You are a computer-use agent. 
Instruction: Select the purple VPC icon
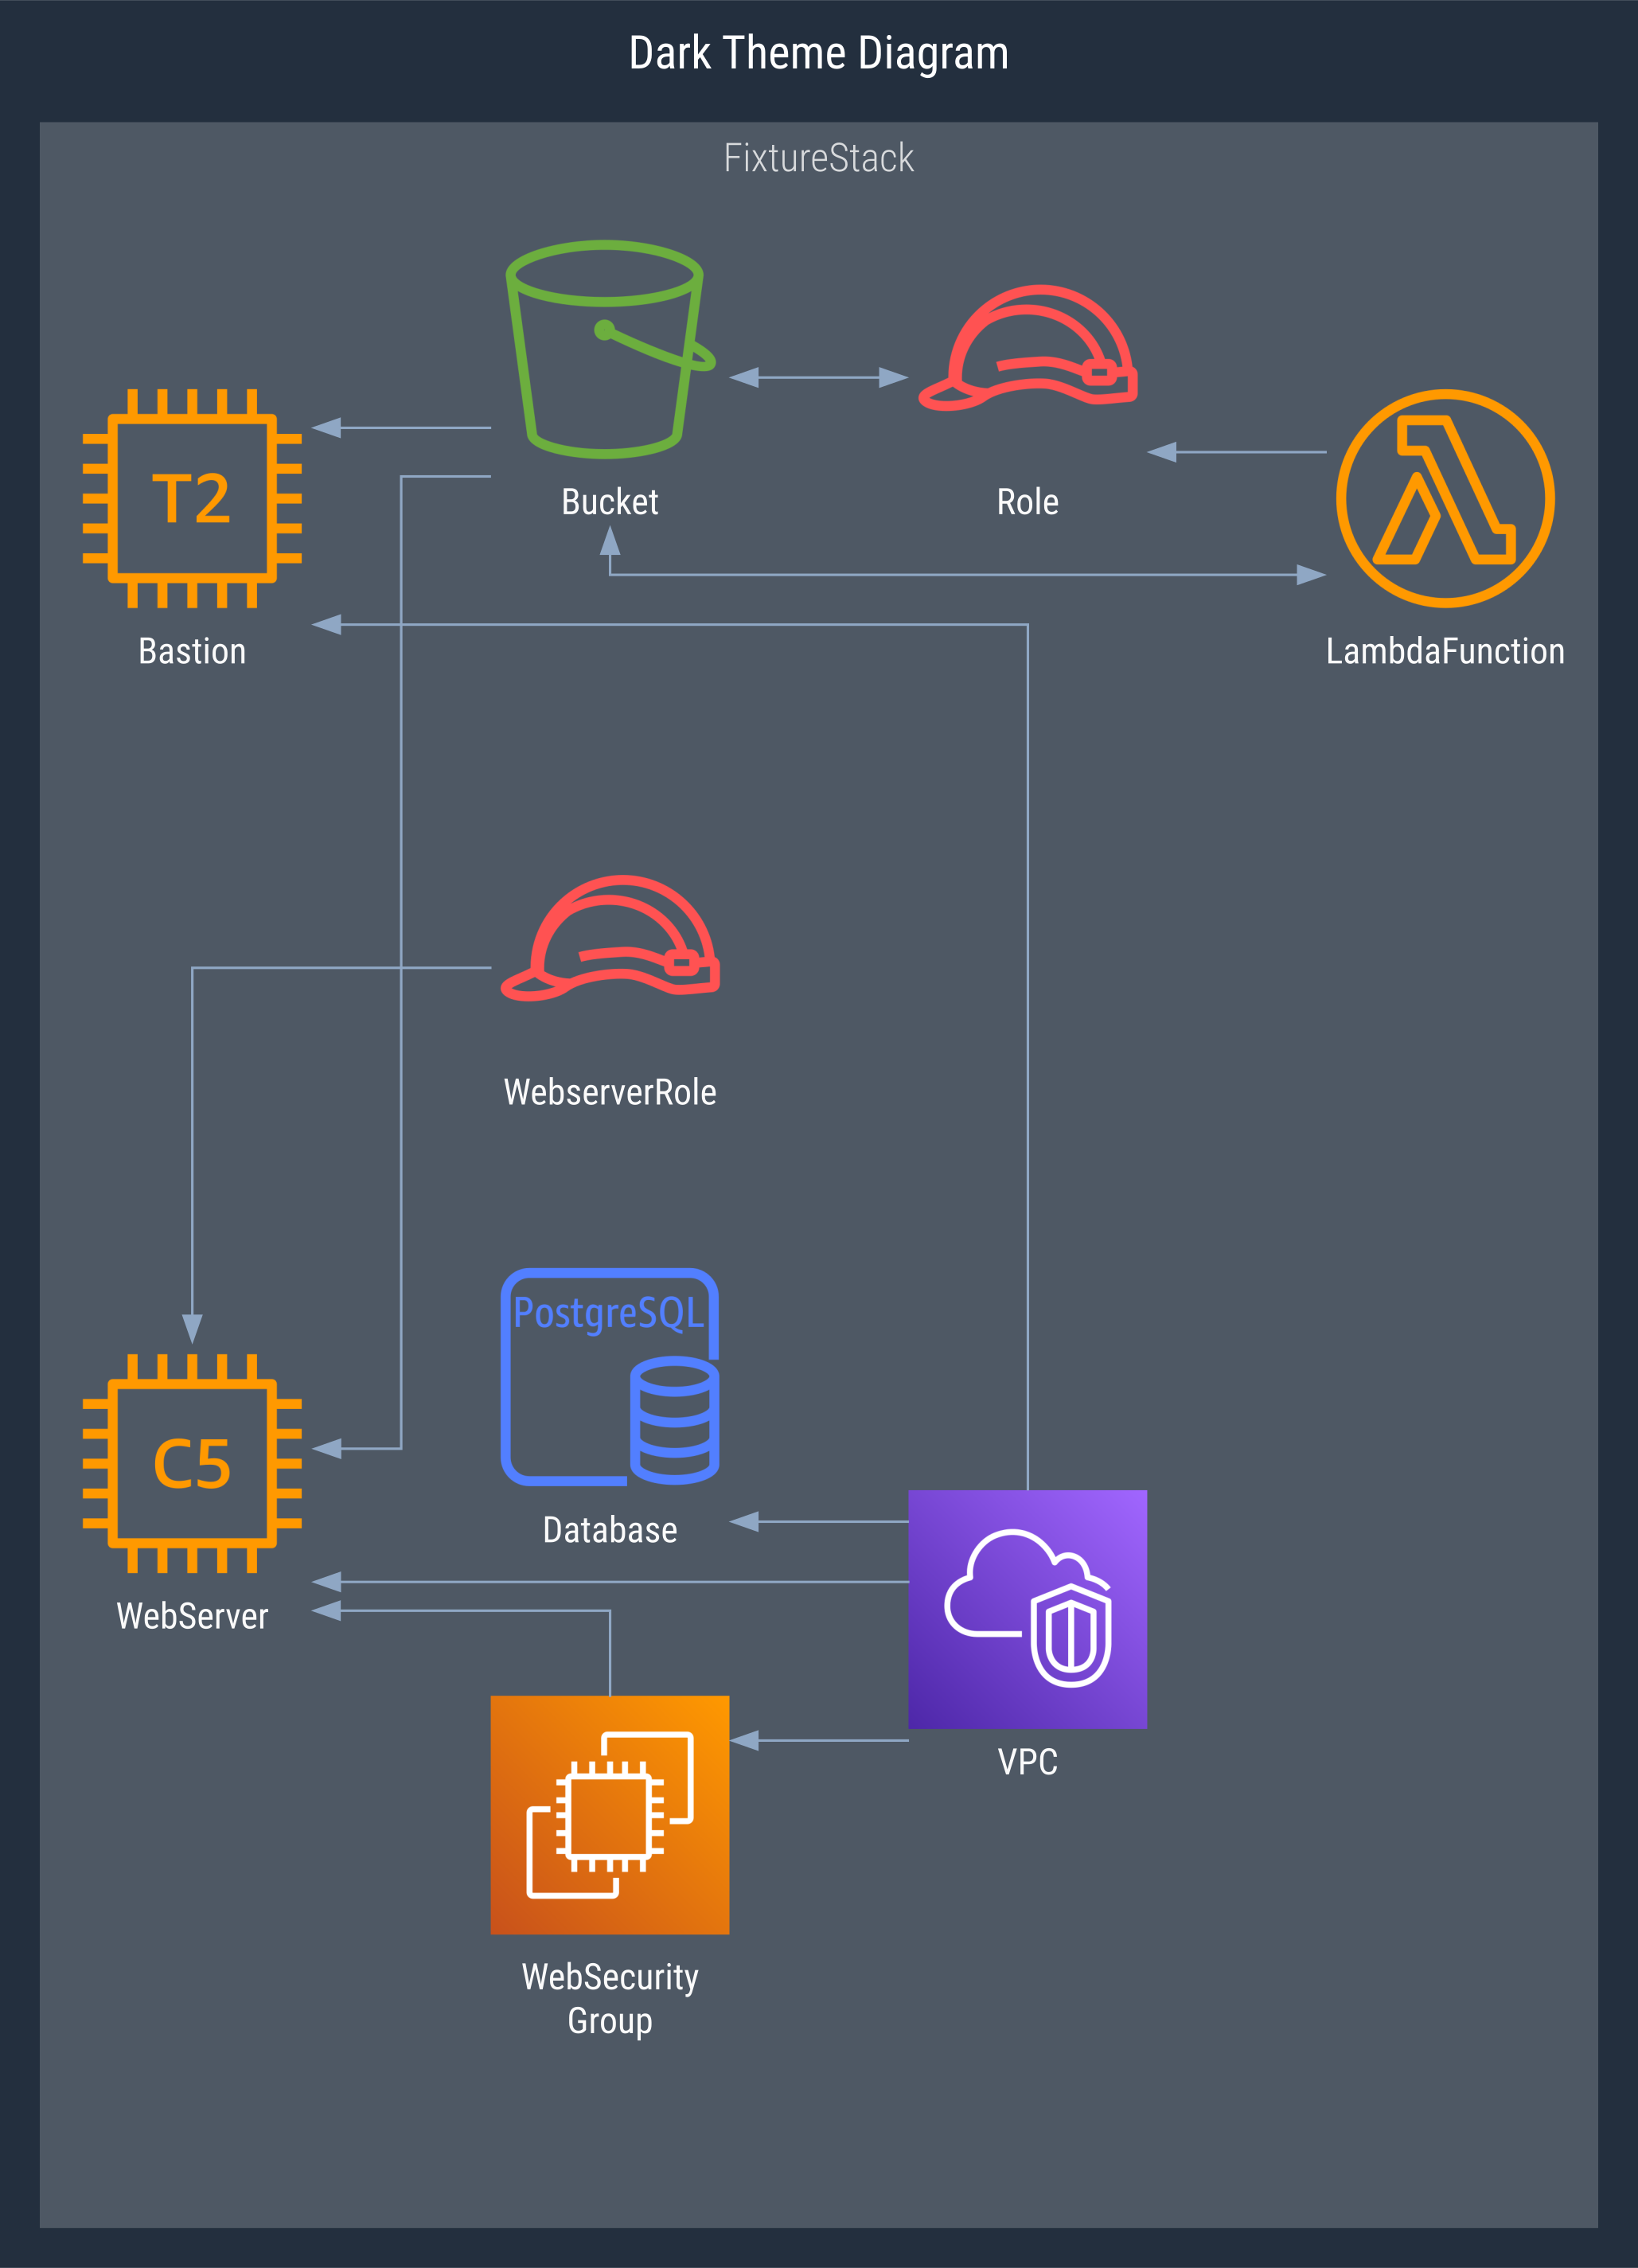pyautogui.click(x=1028, y=1609)
